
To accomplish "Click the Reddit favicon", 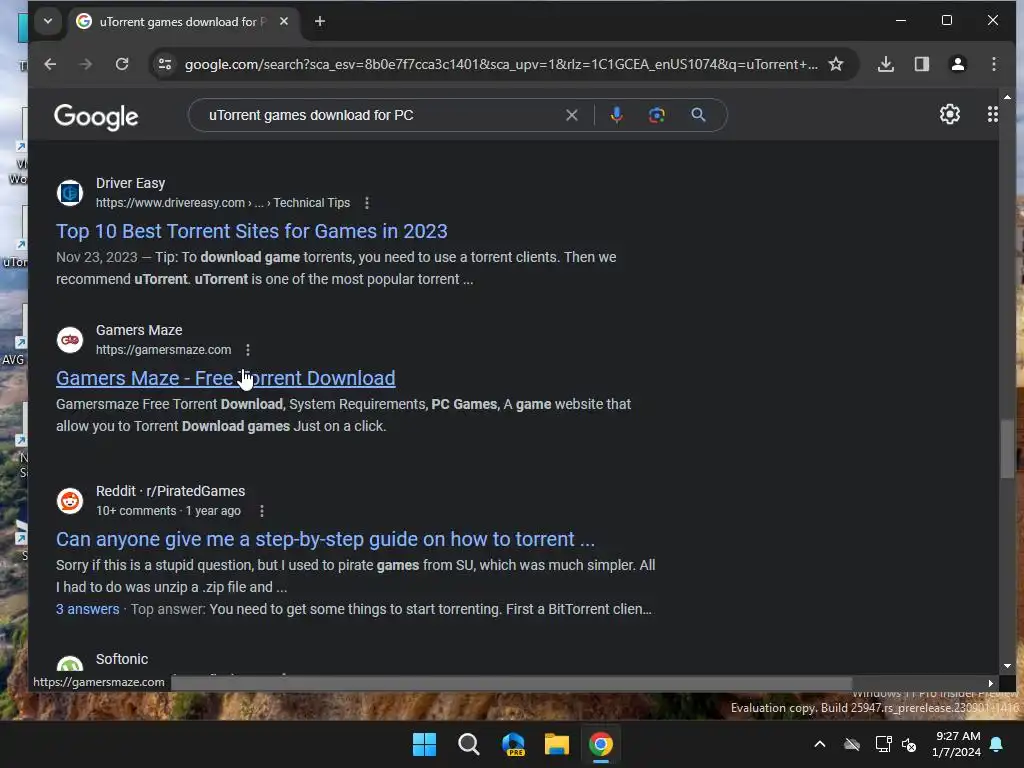I will 70,501.
